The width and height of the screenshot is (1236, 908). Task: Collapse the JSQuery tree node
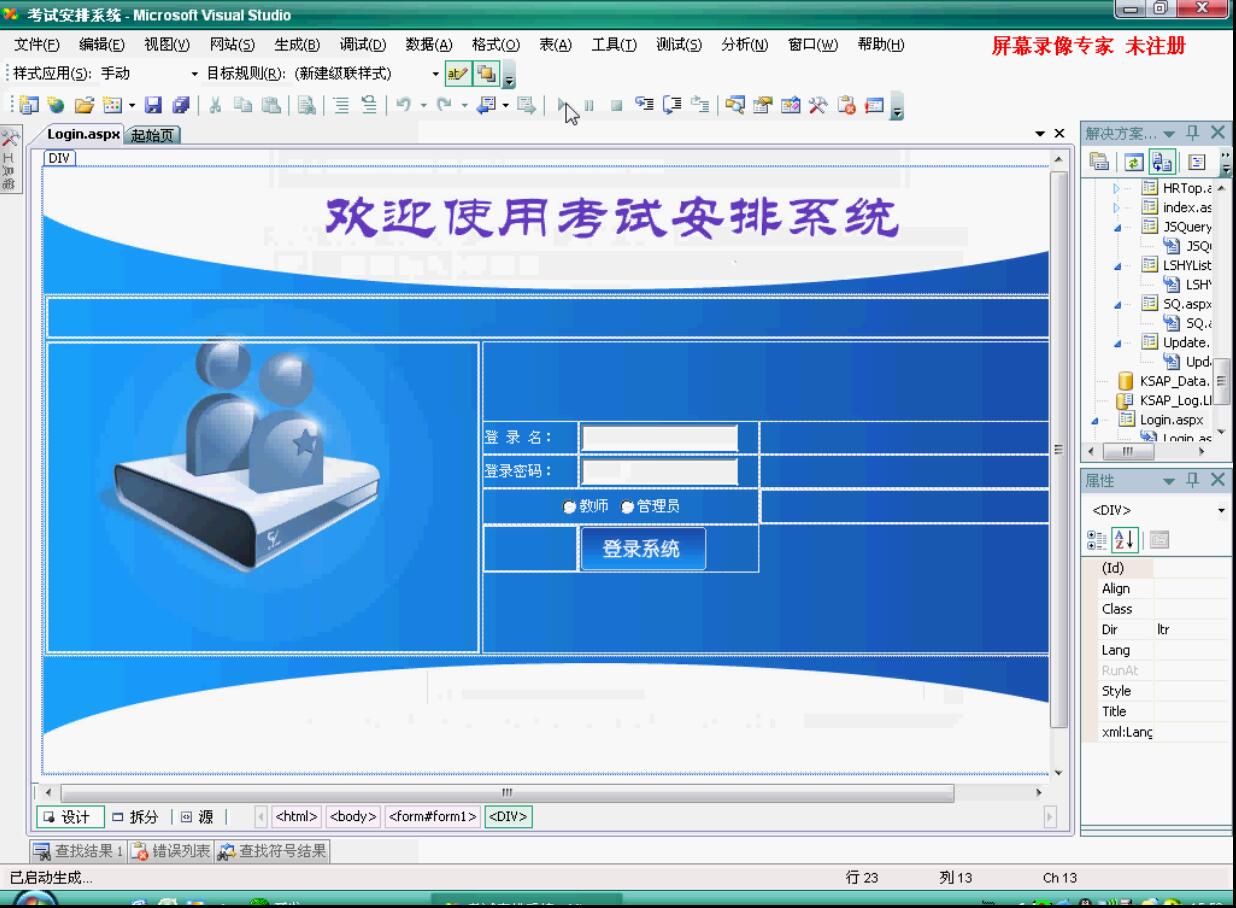click(1117, 227)
